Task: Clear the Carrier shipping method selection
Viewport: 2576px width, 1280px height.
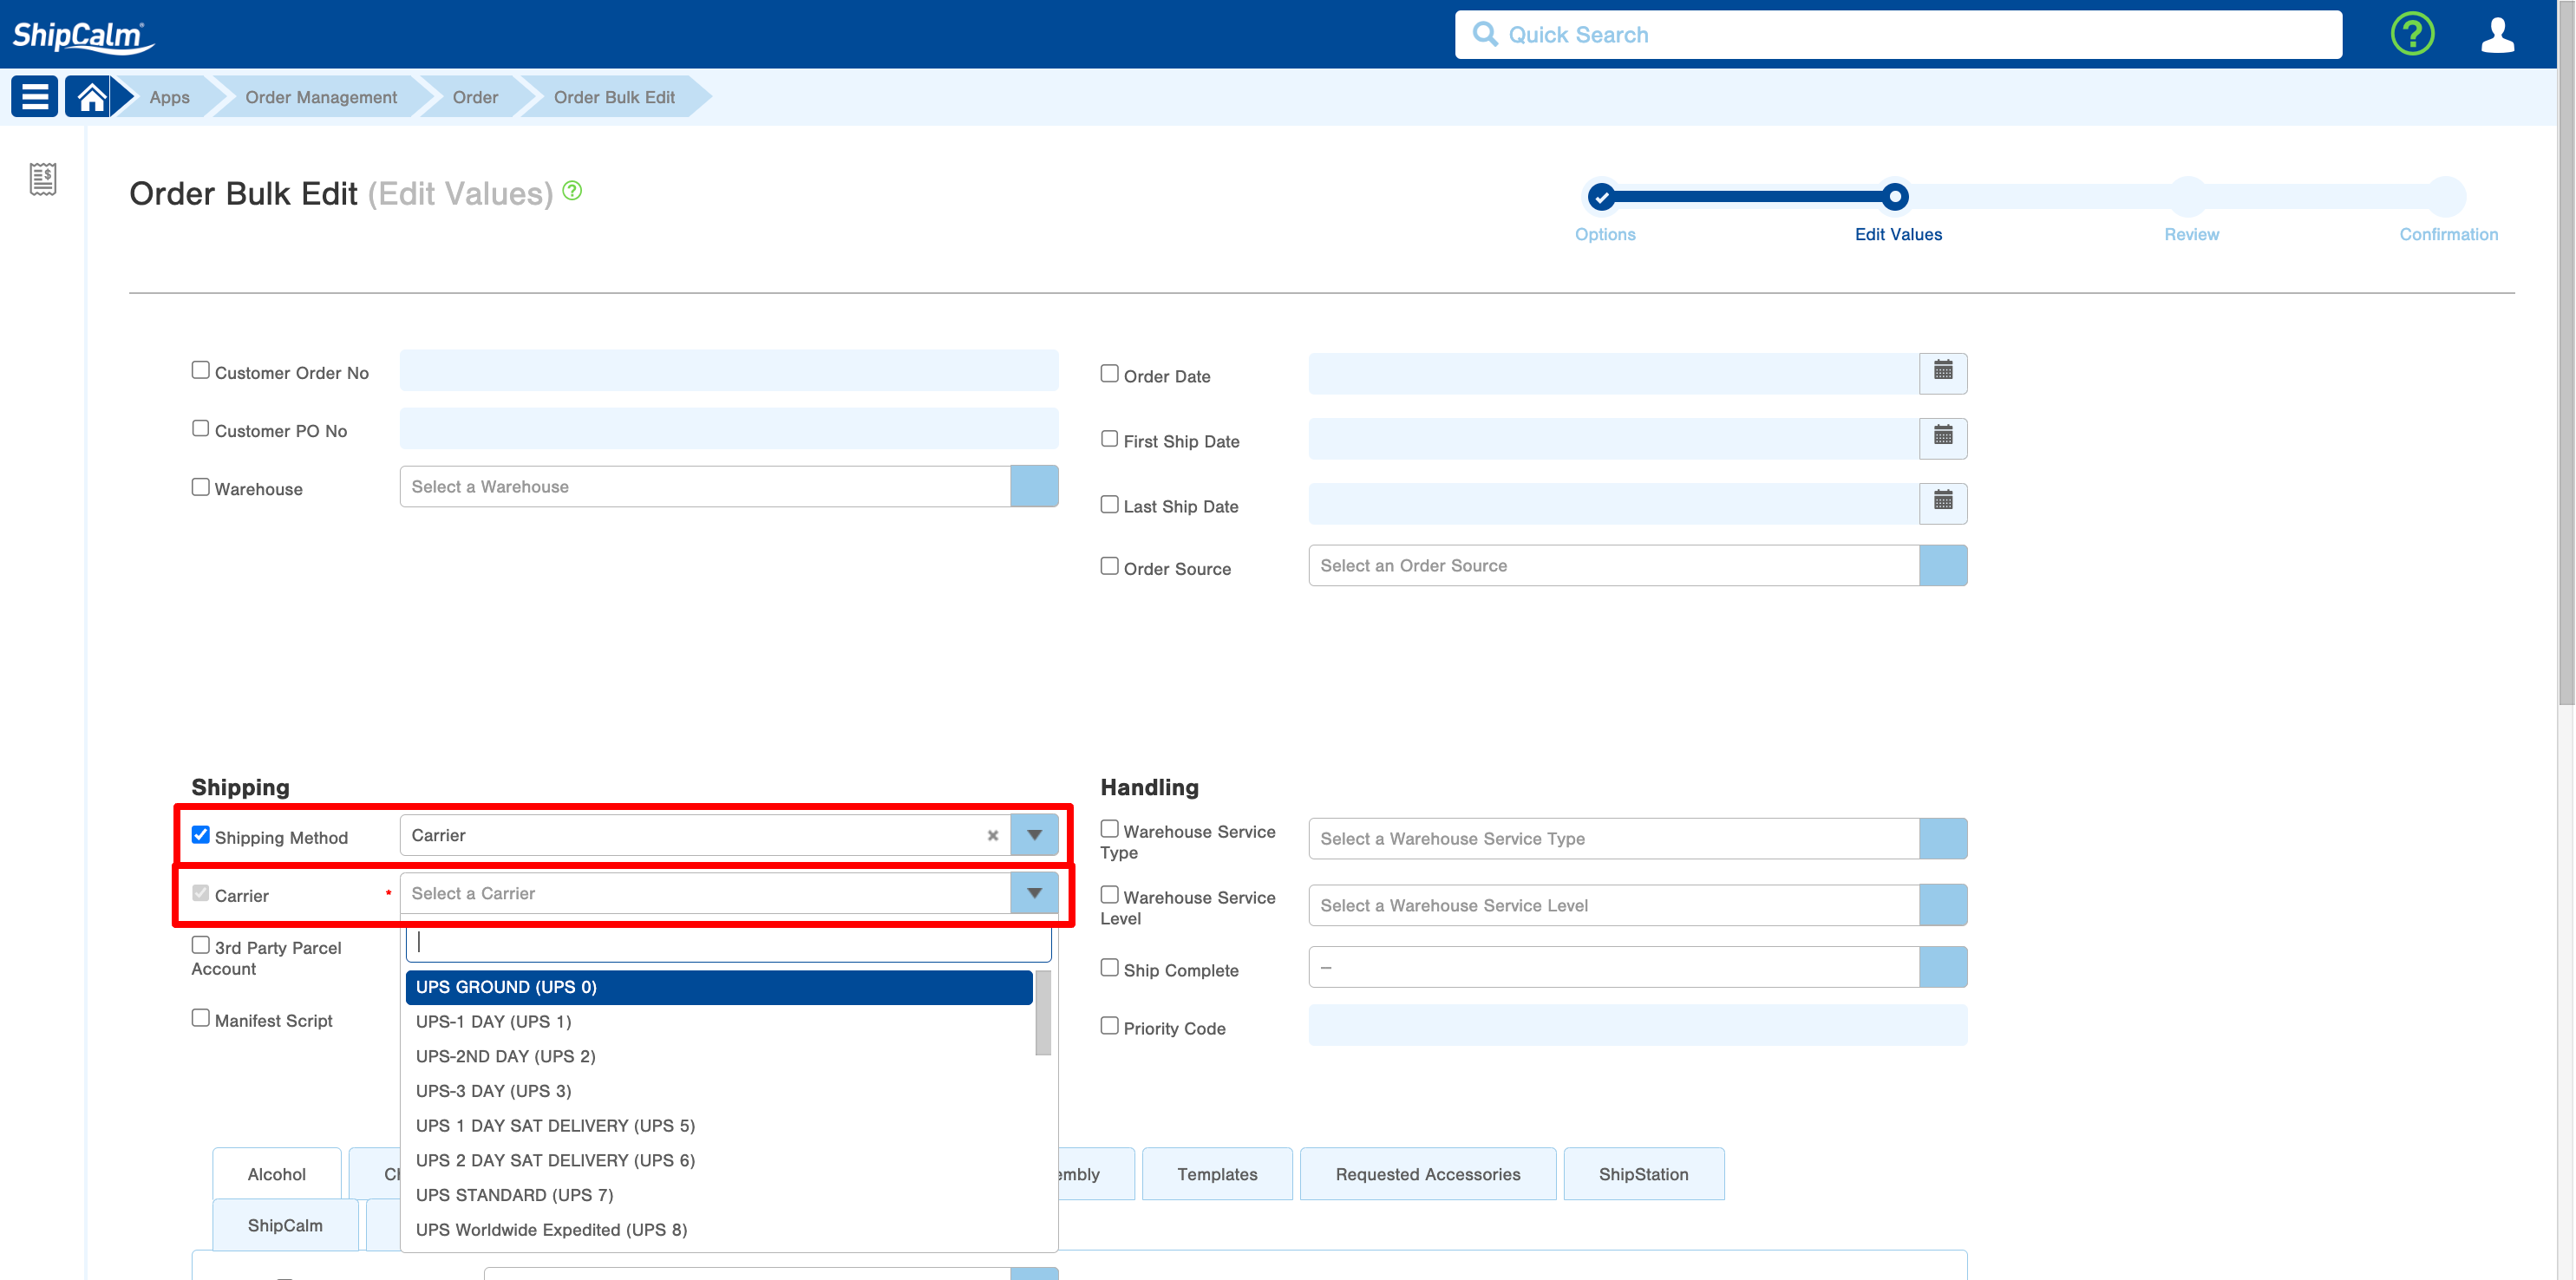Action: [x=992, y=835]
